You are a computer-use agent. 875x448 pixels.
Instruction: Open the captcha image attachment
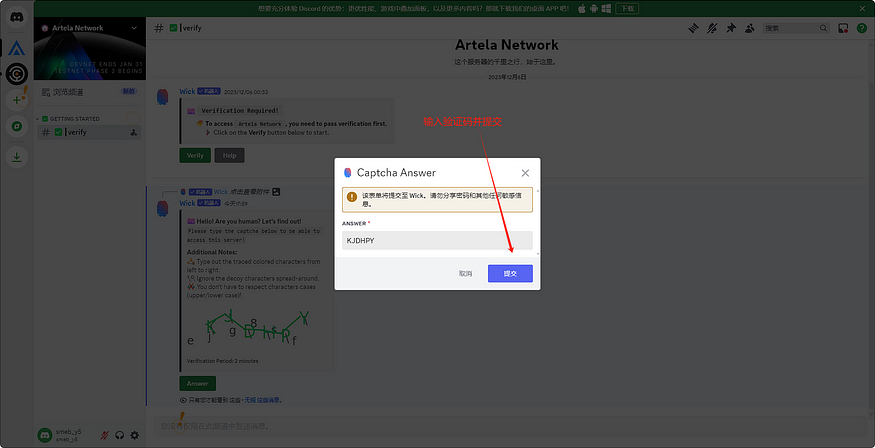[249, 328]
